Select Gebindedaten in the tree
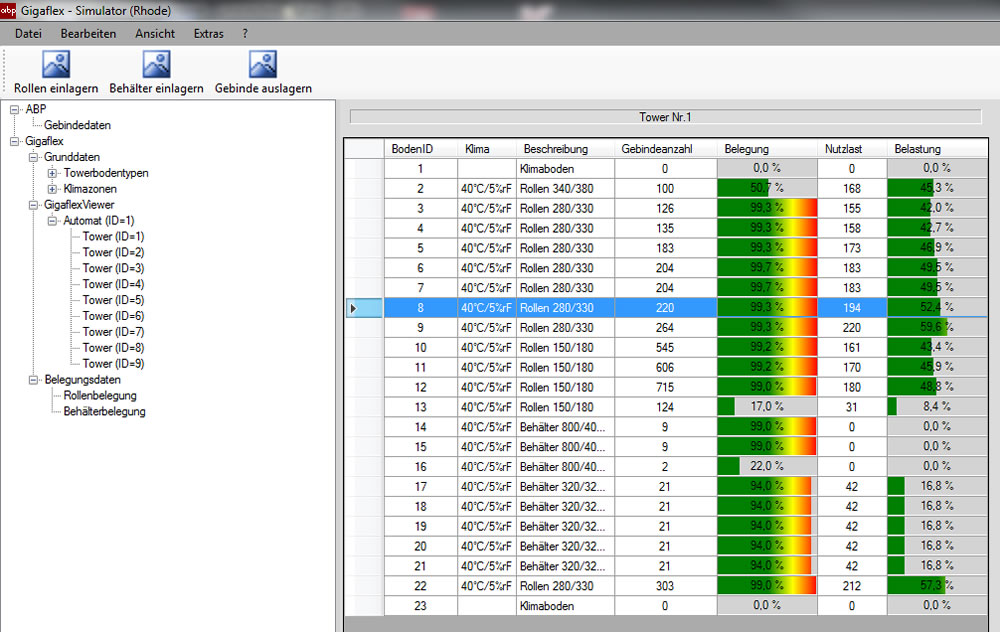Image resolution: width=1000 pixels, height=632 pixels. 77,125
